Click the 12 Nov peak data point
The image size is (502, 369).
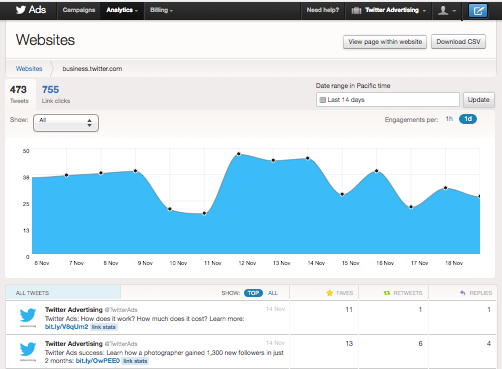(x=239, y=154)
